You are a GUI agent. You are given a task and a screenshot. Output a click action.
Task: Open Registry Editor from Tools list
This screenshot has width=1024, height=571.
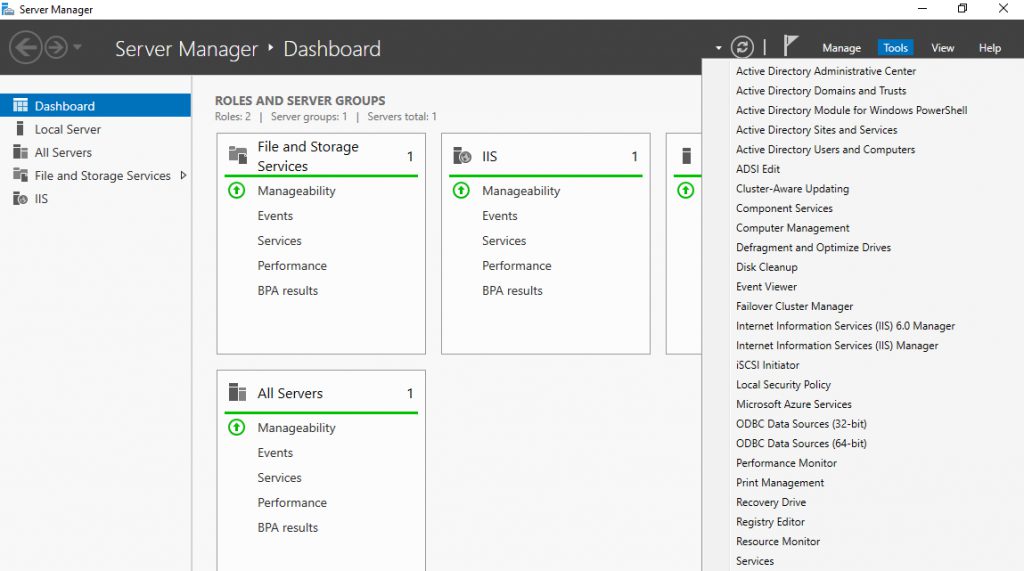point(770,521)
